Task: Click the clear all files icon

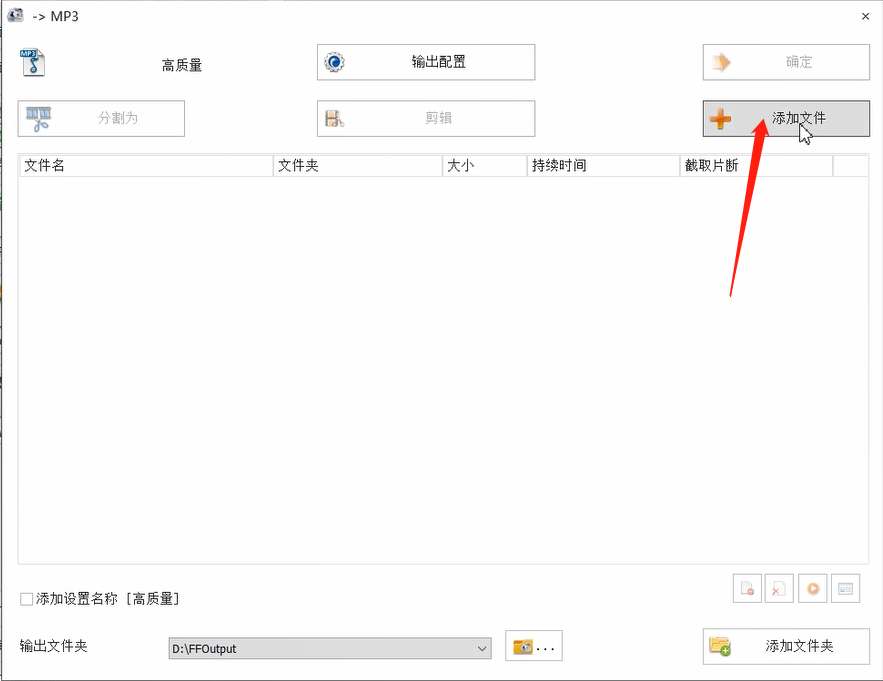Action: tap(779, 588)
